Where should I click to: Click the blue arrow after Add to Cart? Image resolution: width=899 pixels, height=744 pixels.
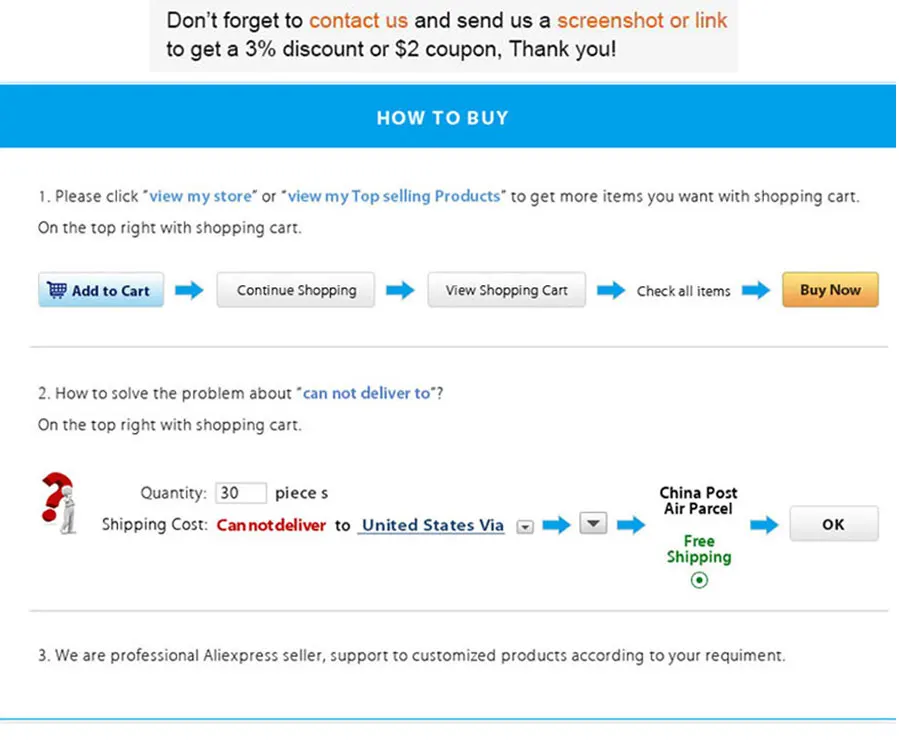pyautogui.click(x=189, y=290)
